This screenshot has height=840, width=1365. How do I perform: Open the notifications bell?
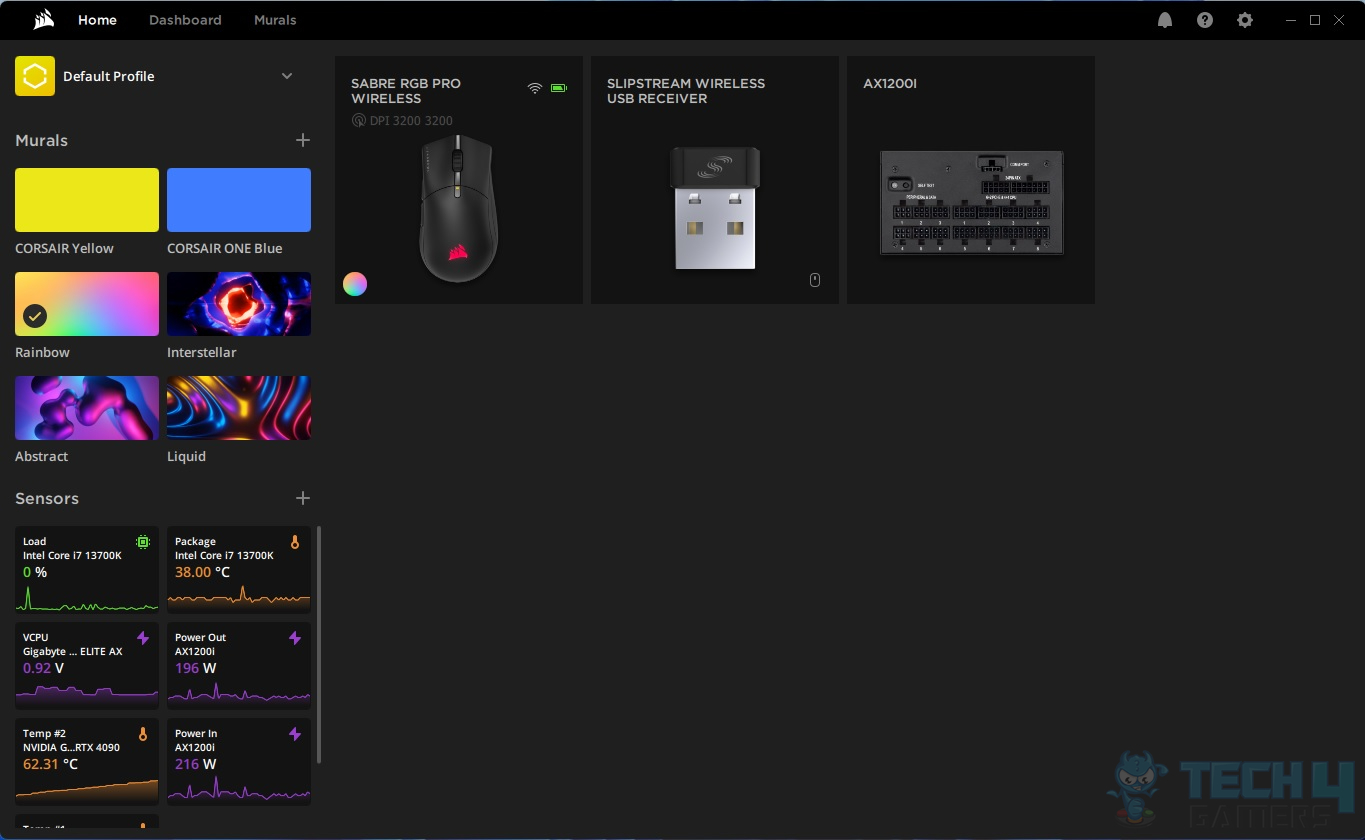coord(1165,20)
